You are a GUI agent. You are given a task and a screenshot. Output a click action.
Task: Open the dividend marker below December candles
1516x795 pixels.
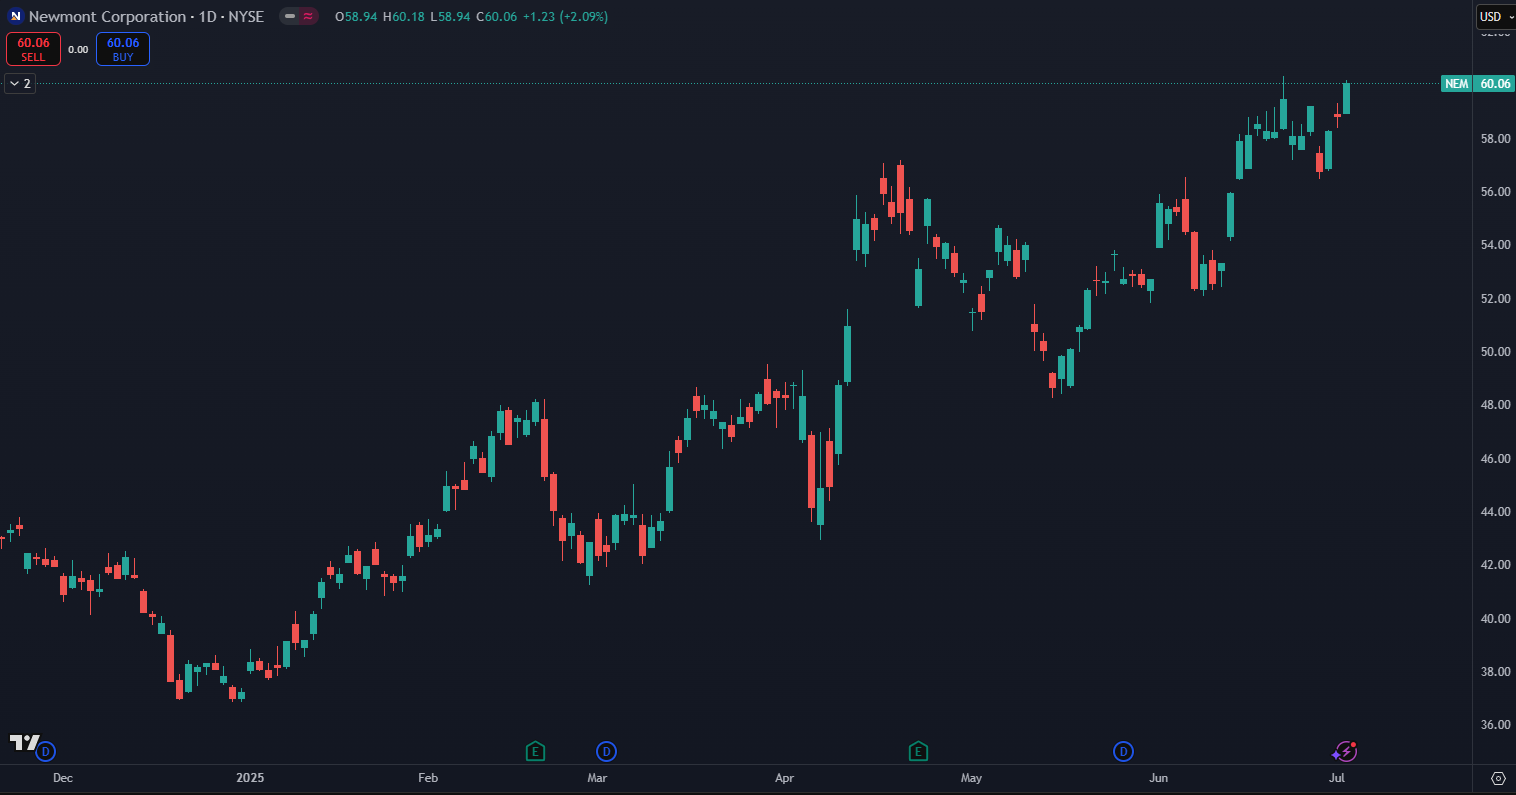tap(45, 751)
